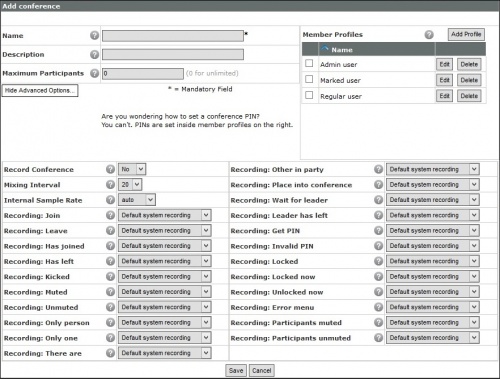Delete the Regular user profile
Viewport: 500px width, 379px height.
[469, 96]
